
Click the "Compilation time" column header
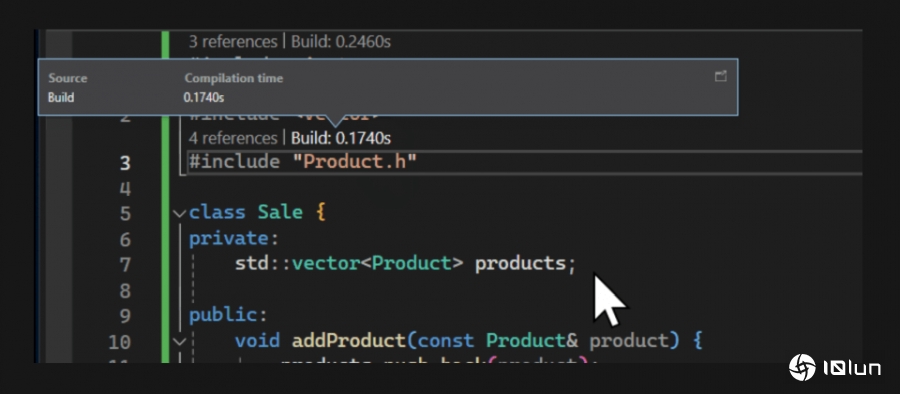[x=234, y=78]
